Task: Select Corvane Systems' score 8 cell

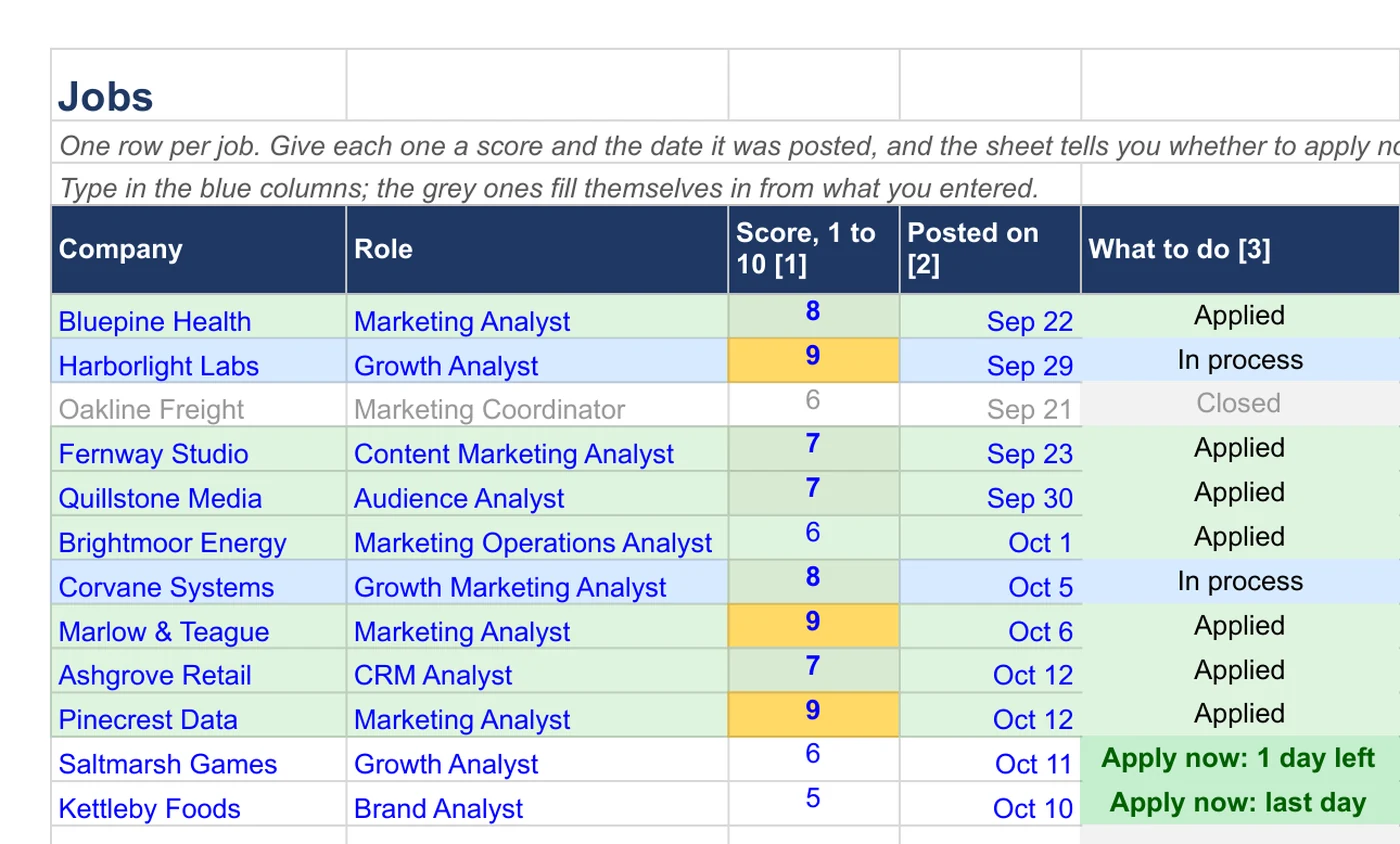Action: [814, 581]
